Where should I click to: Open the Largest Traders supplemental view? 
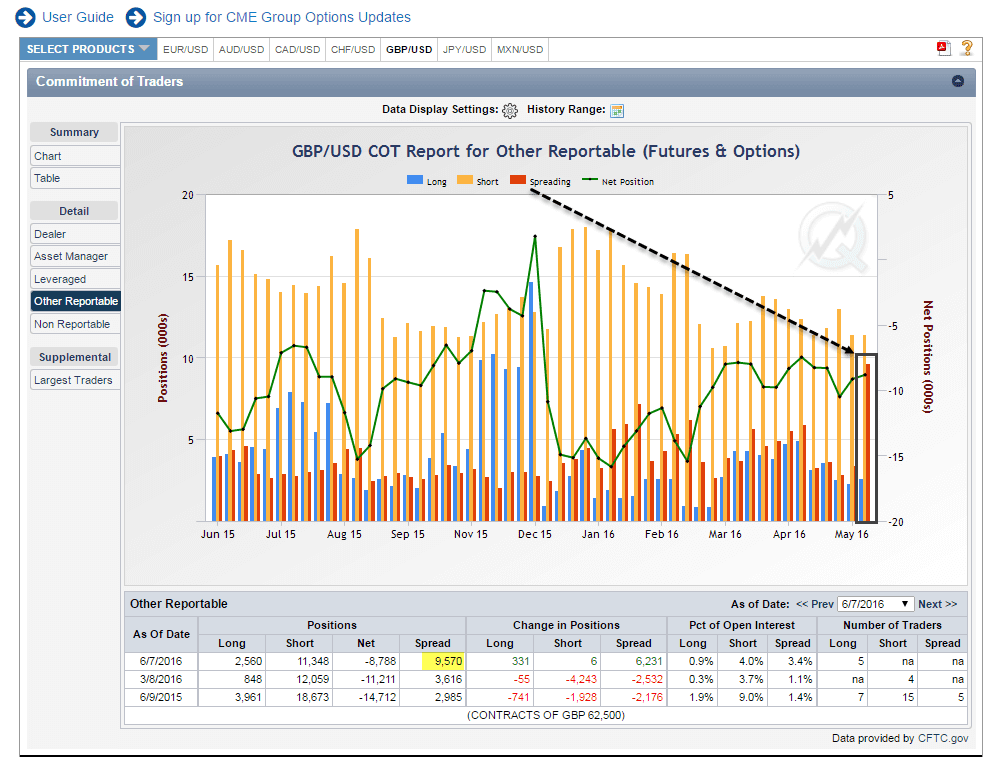pyautogui.click(x=74, y=380)
